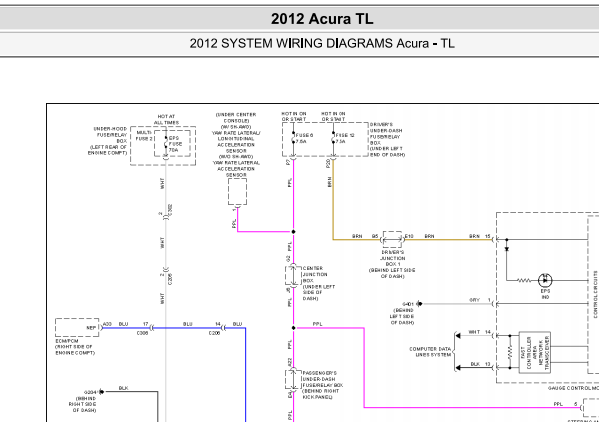
Task: Click the resistor symbol beside the EPS lamp
Action: click(x=524, y=280)
